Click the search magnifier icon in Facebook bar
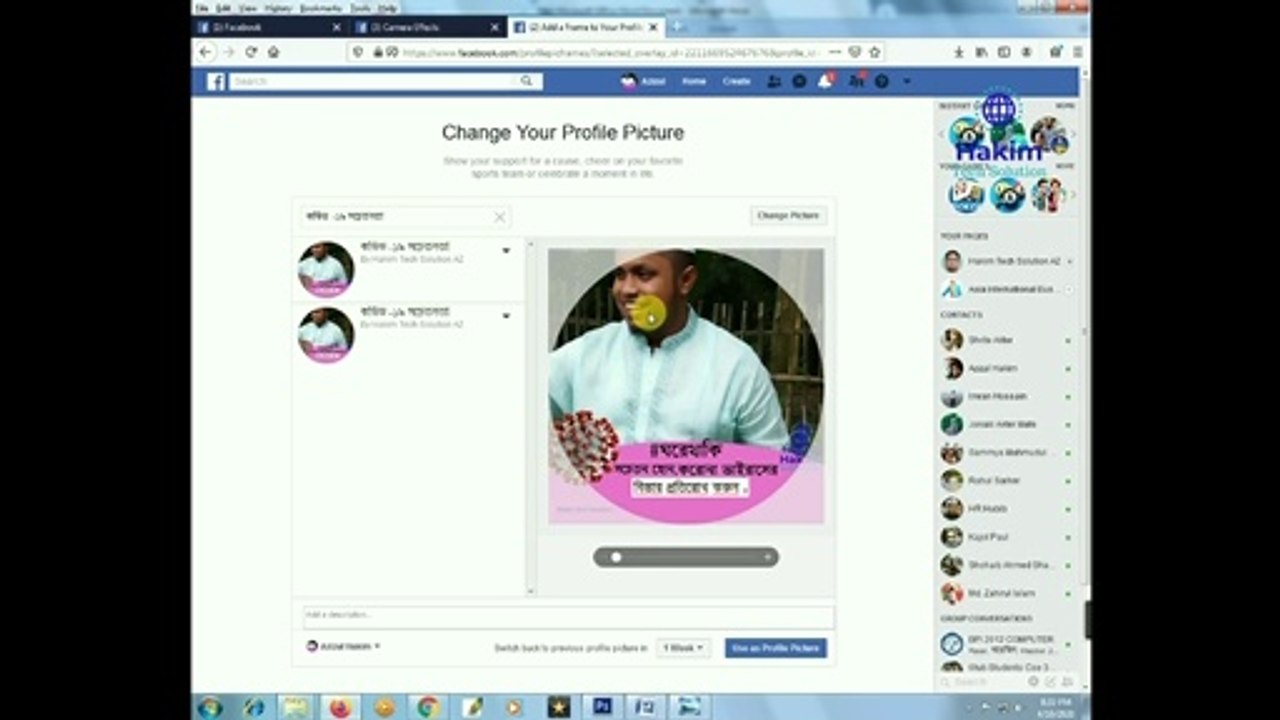Viewport: 1280px width, 720px height. pyautogui.click(x=527, y=82)
